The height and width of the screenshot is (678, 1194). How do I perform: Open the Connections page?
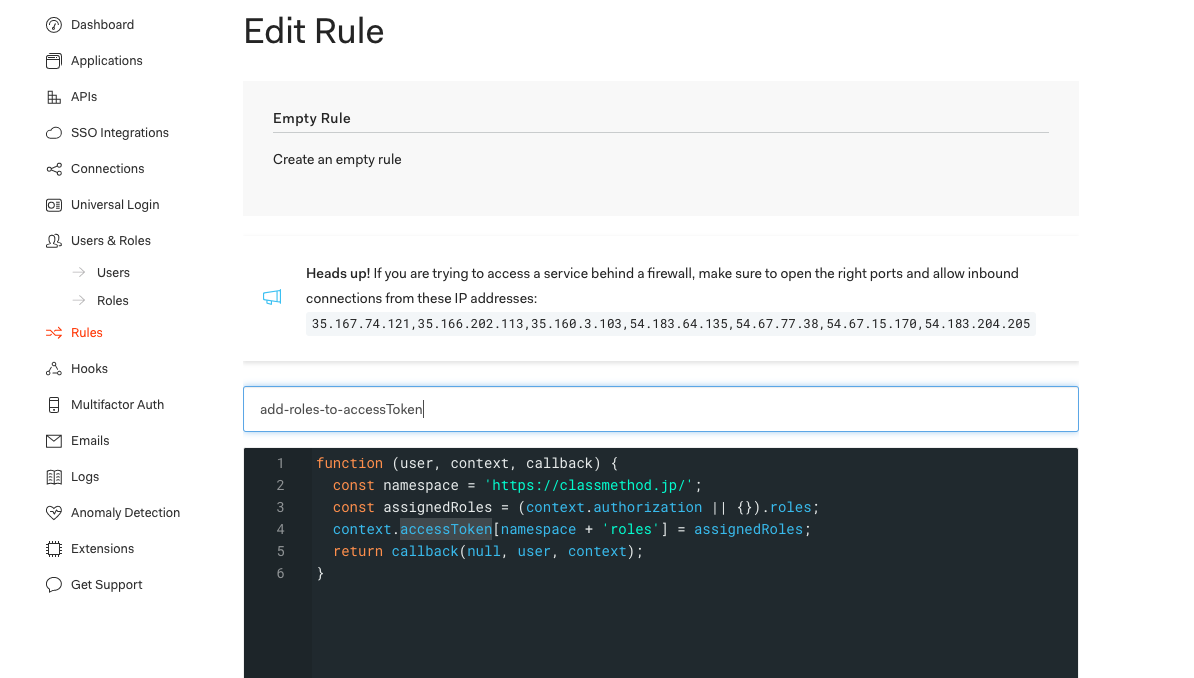click(107, 169)
